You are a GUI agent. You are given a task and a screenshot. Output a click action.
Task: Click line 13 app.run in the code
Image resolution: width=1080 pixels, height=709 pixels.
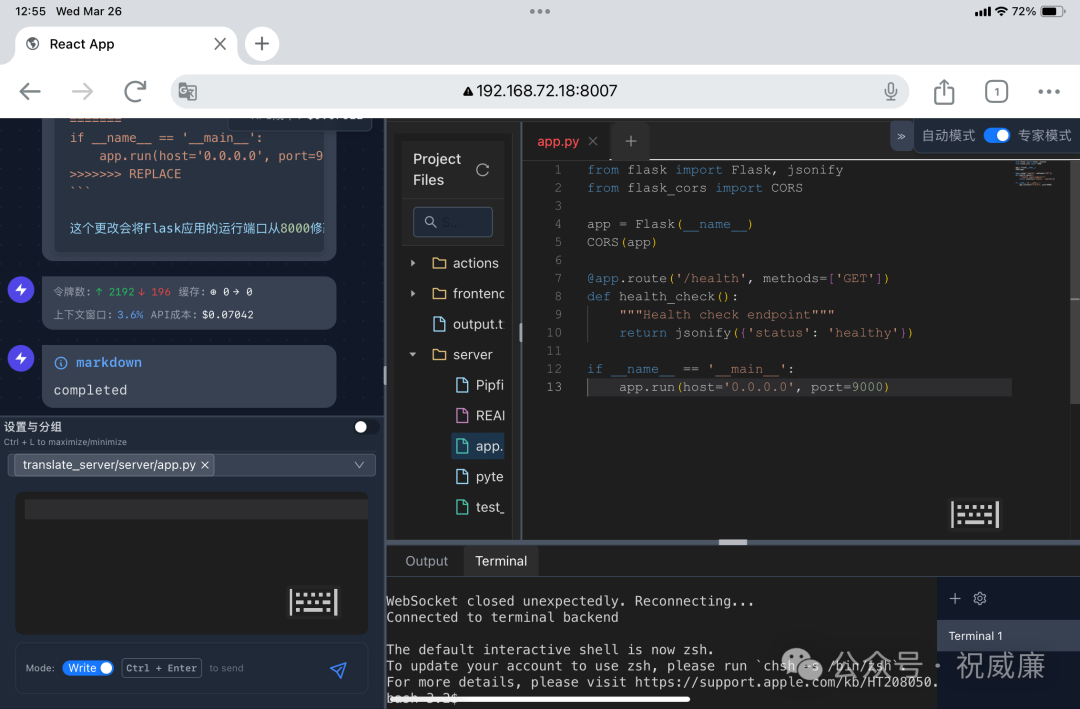point(754,387)
